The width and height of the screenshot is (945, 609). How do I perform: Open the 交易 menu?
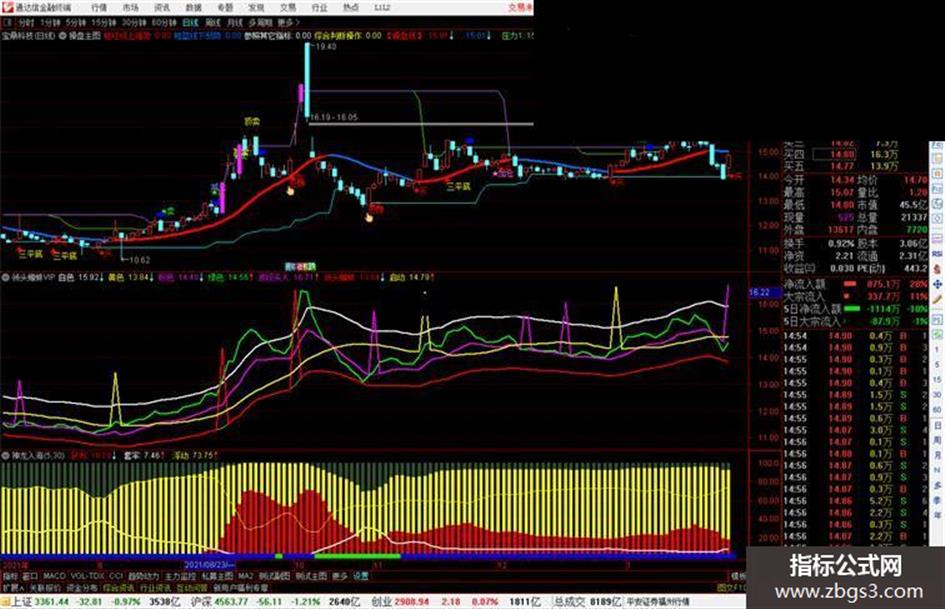288,8
